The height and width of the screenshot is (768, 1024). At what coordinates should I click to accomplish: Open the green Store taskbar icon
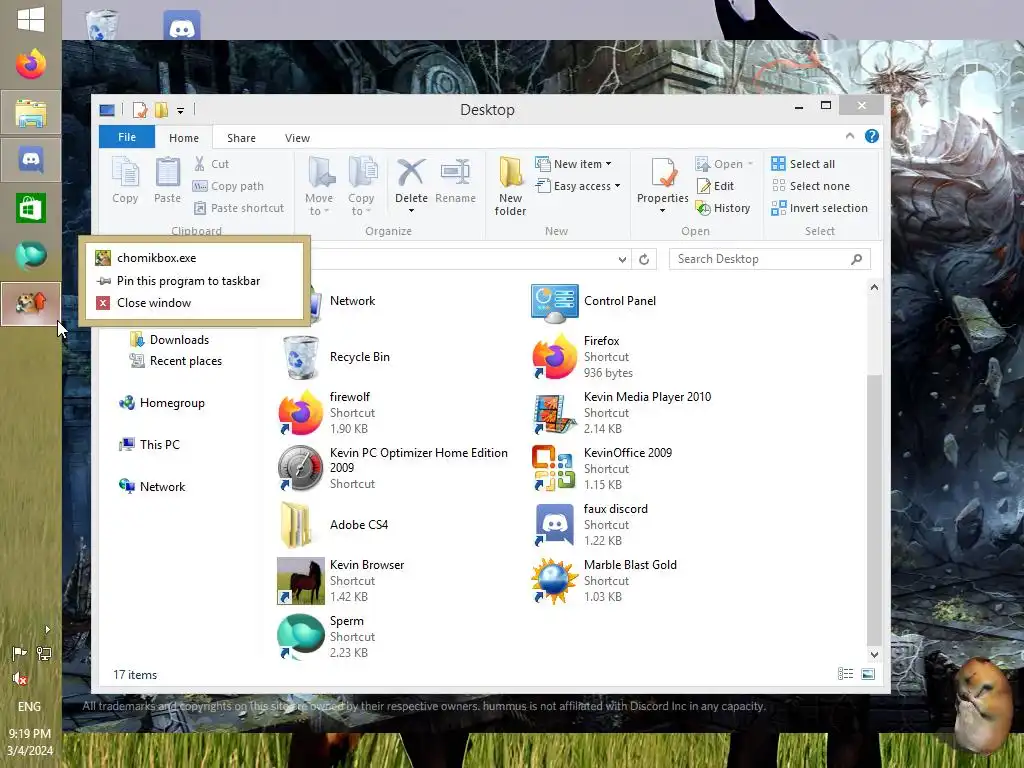coord(31,208)
